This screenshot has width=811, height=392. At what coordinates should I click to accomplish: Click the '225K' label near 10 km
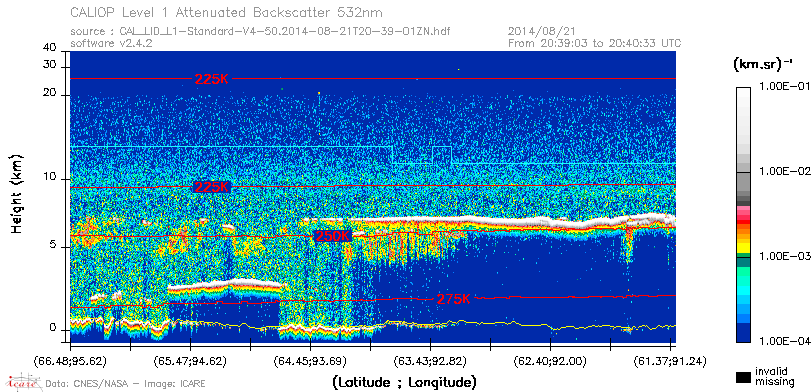[x=211, y=187]
